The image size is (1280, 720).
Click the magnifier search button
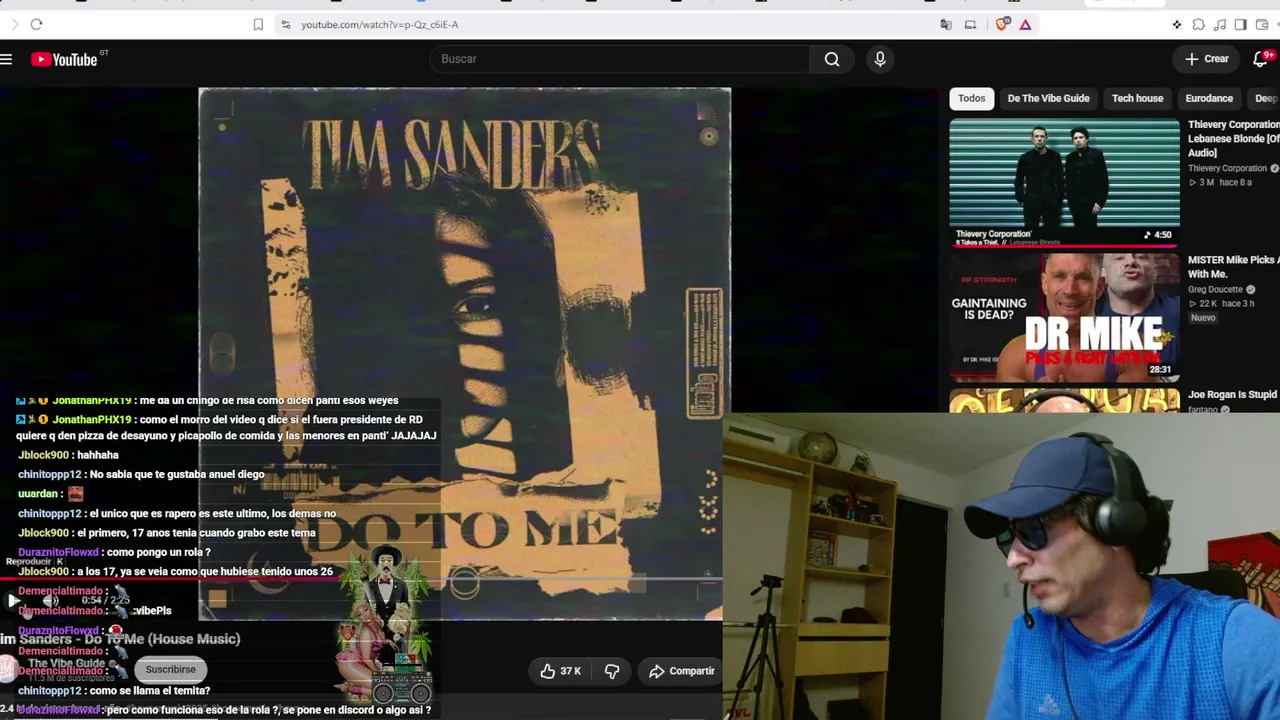coord(832,59)
